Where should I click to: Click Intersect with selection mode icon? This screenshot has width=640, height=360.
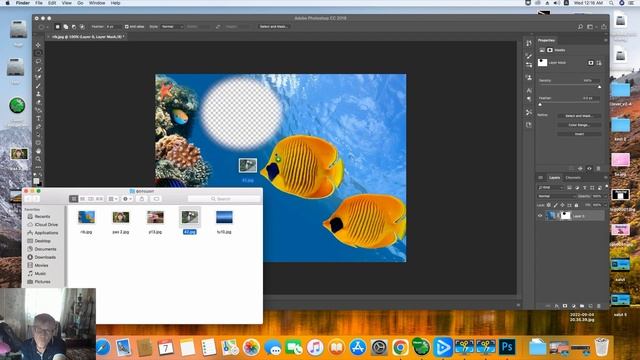pyautogui.click(x=82, y=27)
